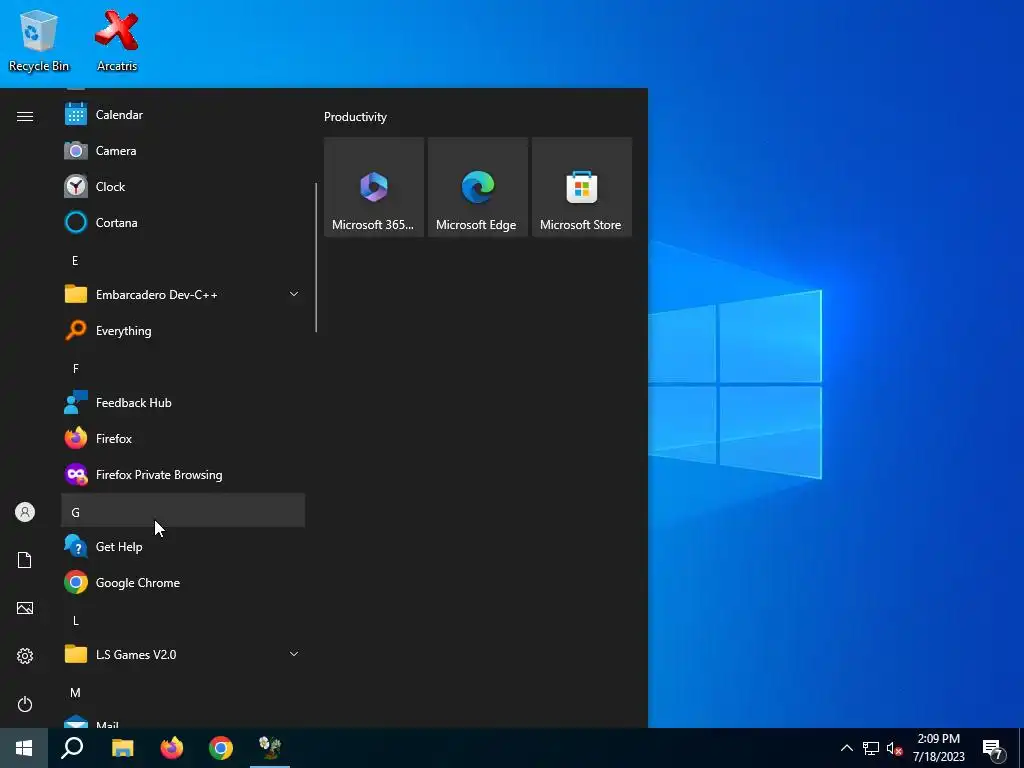Open Feedback Hub

coord(183,403)
